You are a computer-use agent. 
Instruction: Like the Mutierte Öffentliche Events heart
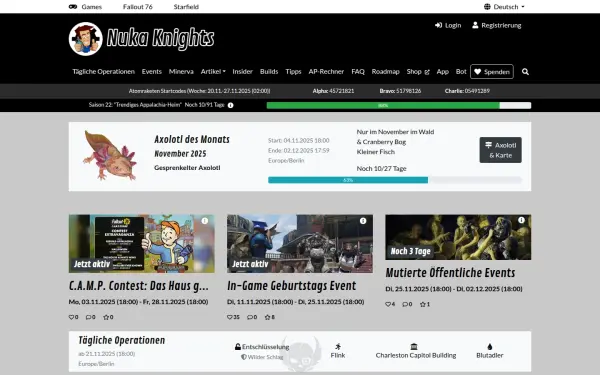(388, 304)
